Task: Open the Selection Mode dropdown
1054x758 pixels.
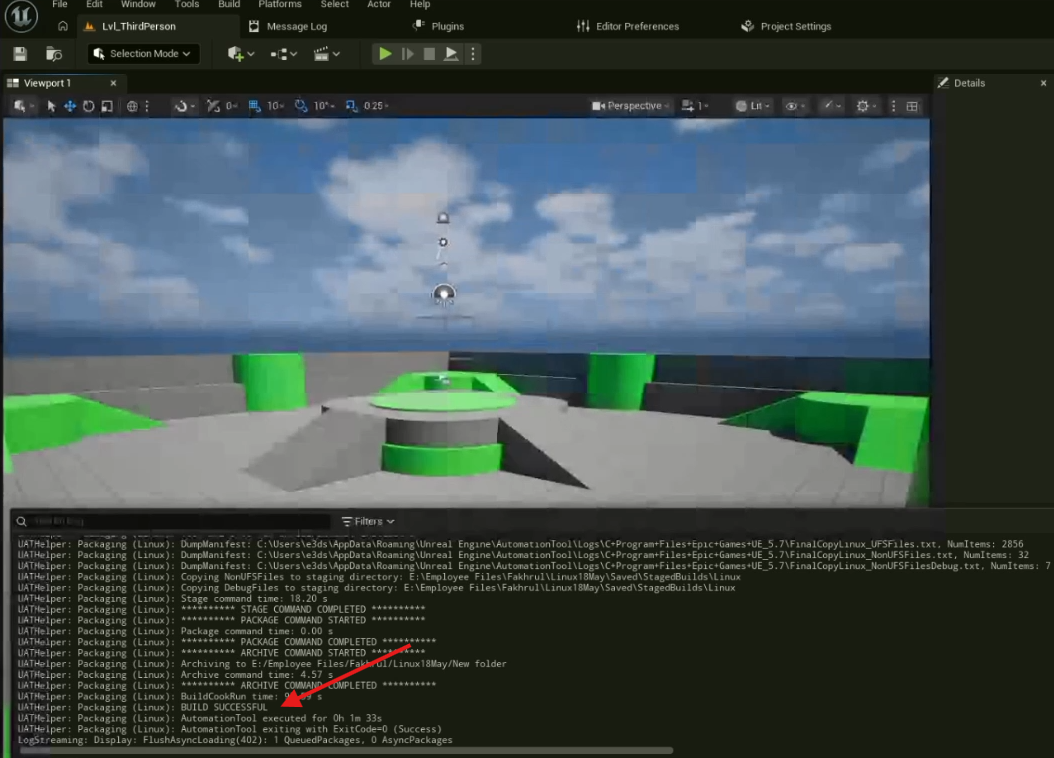Action: point(143,54)
